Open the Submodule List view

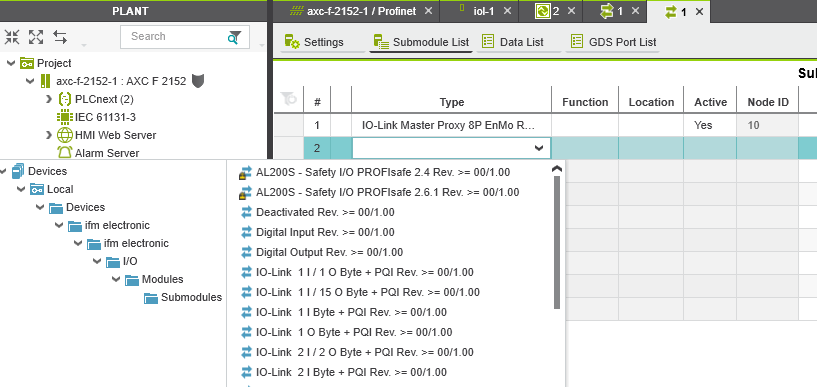click(422, 42)
